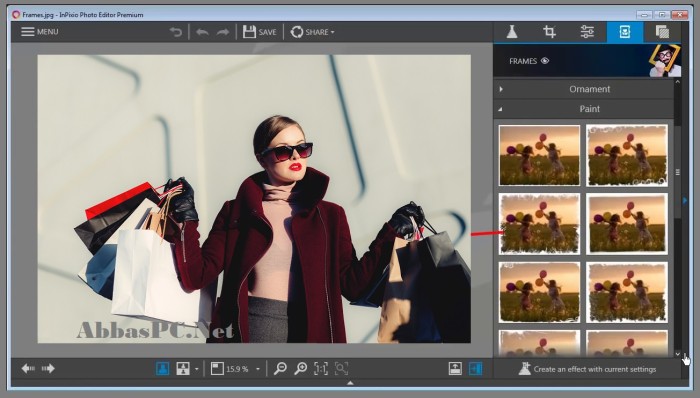Viewport: 700px width, 398px height.
Task: Save the photo with SAVE
Action: pos(259,32)
